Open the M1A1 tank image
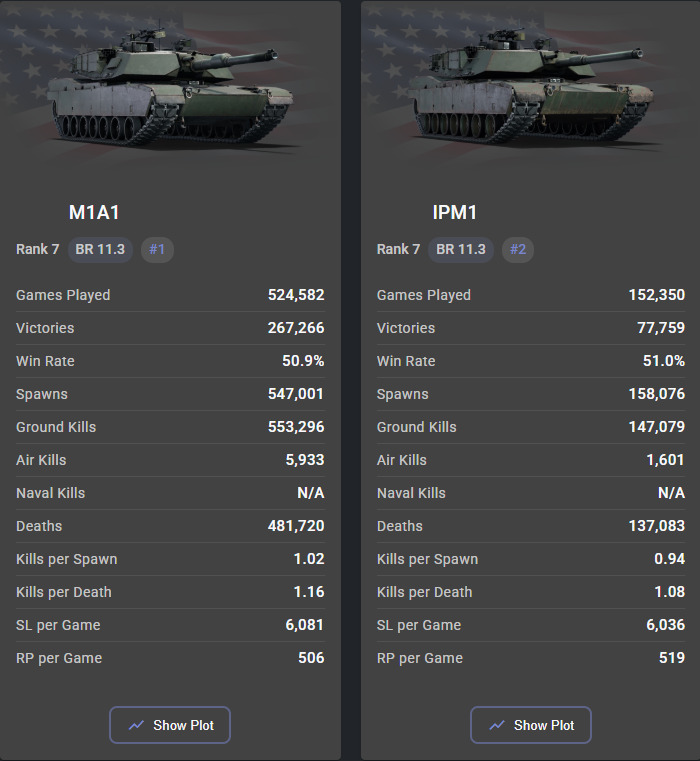 click(170, 87)
